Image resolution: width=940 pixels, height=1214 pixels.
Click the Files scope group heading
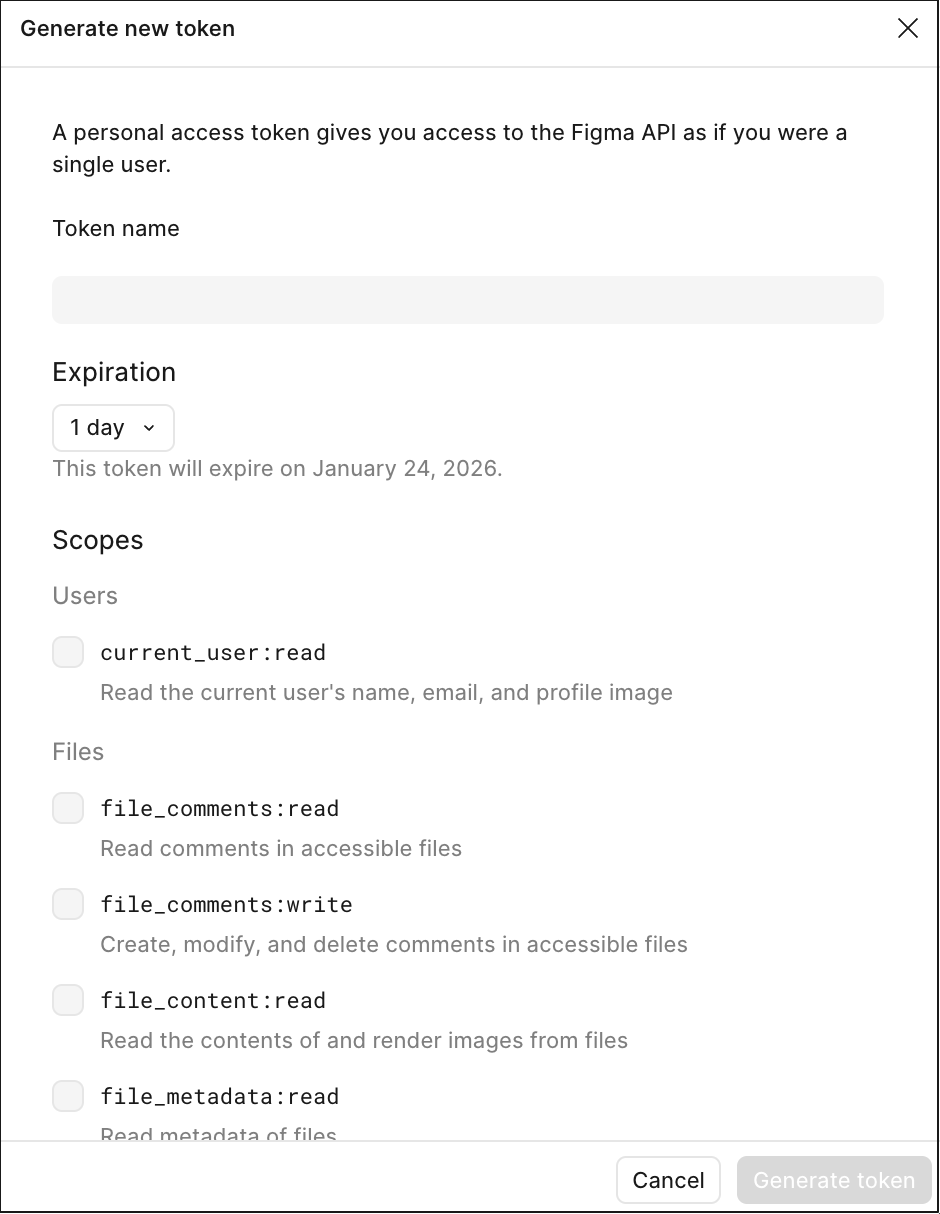78,752
